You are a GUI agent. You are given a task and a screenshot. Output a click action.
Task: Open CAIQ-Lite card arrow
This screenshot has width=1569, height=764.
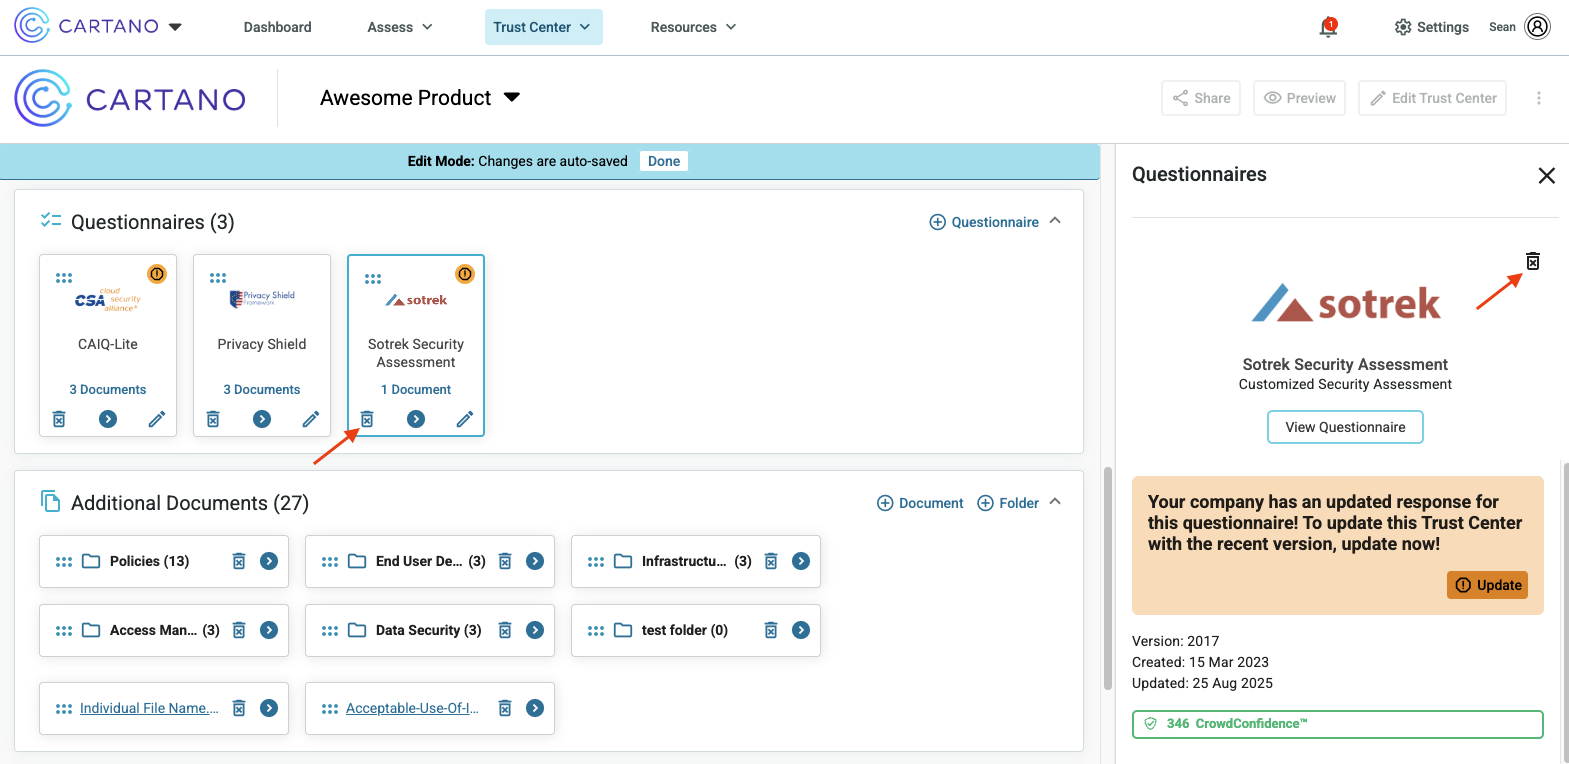point(108,419)
